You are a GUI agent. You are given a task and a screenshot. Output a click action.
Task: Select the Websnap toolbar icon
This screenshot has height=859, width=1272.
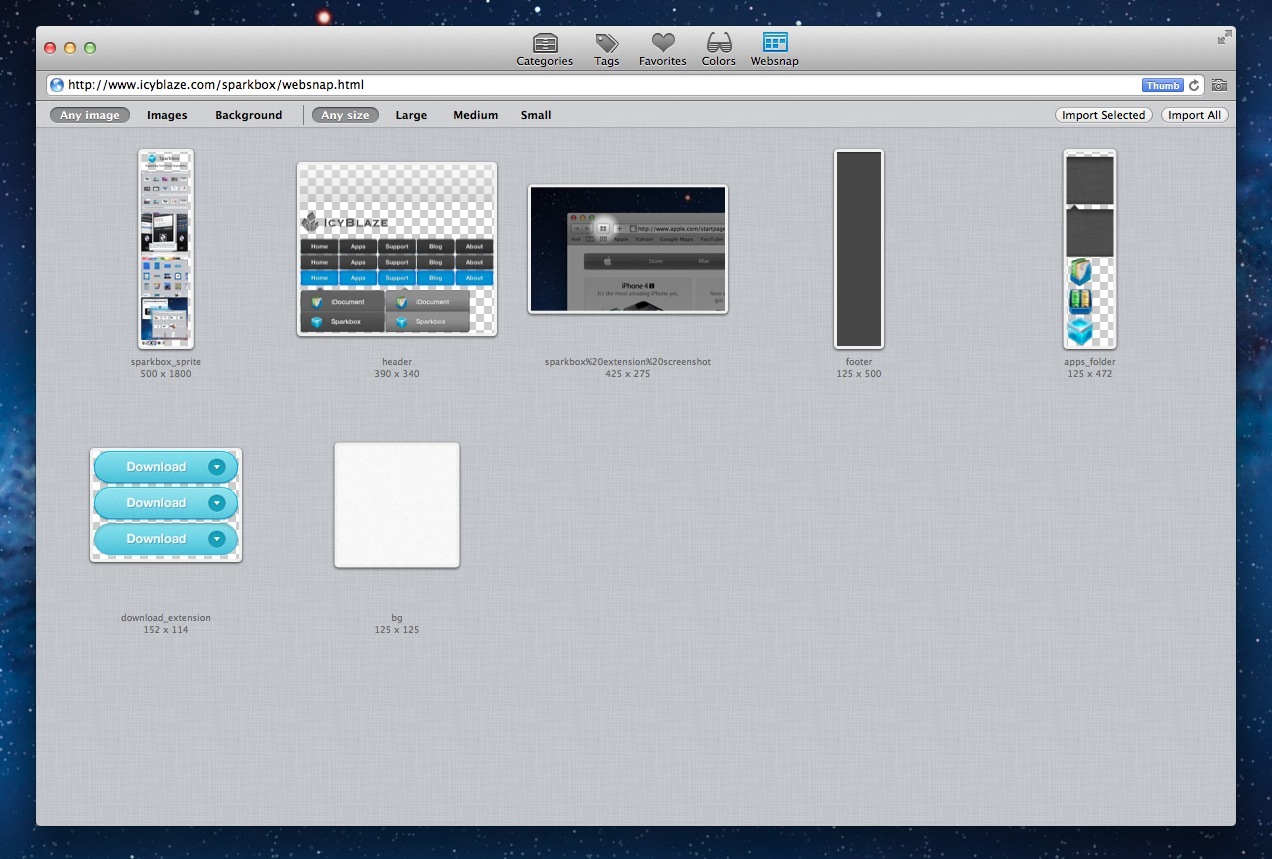click(x=775, y=49)
